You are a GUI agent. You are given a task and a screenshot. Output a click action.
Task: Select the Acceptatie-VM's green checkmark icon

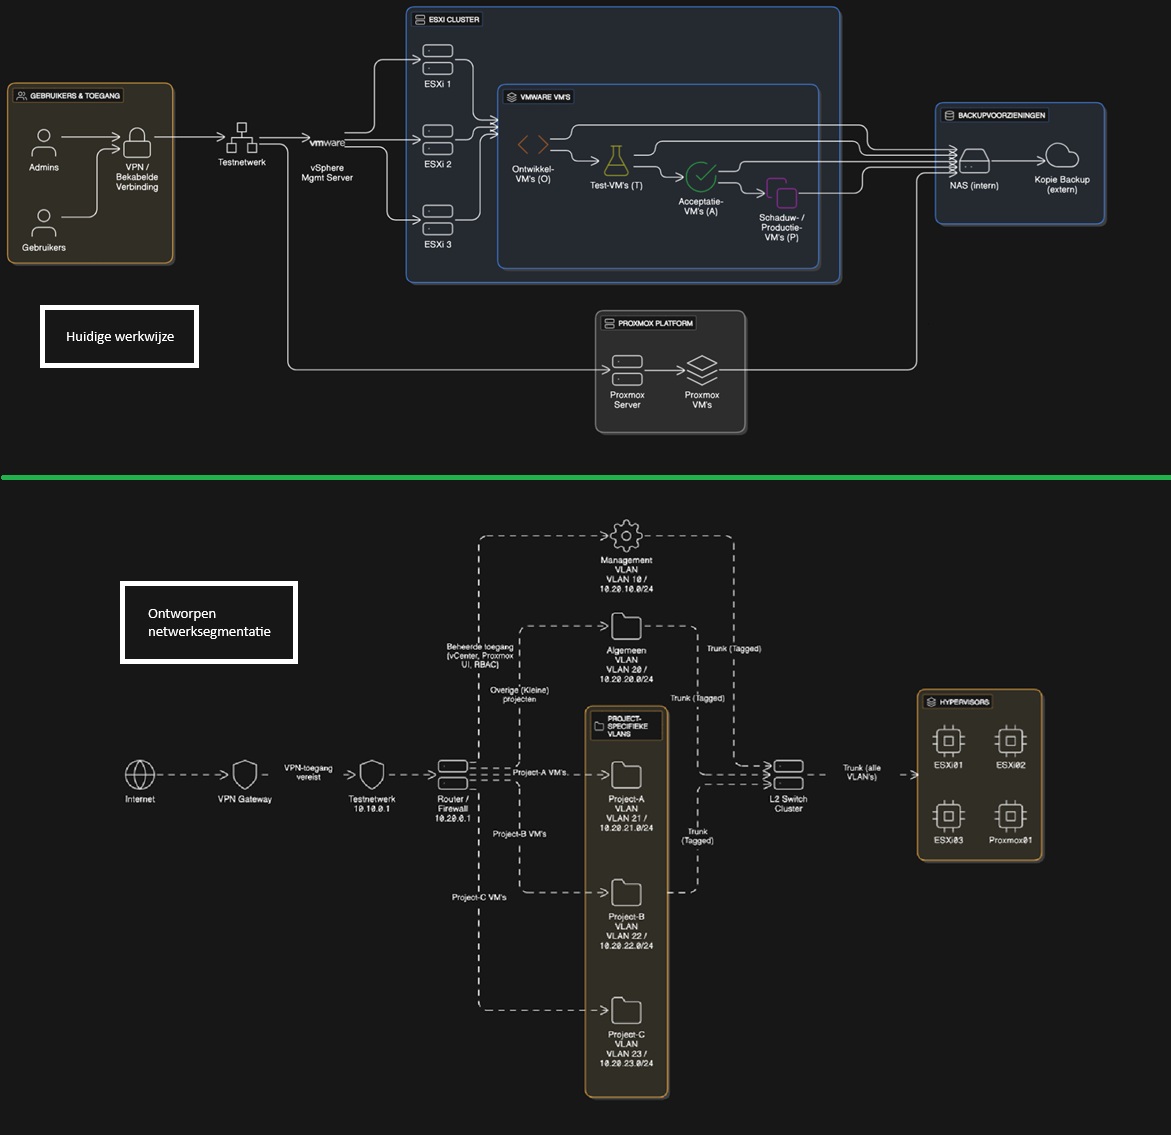coord(700,177)
